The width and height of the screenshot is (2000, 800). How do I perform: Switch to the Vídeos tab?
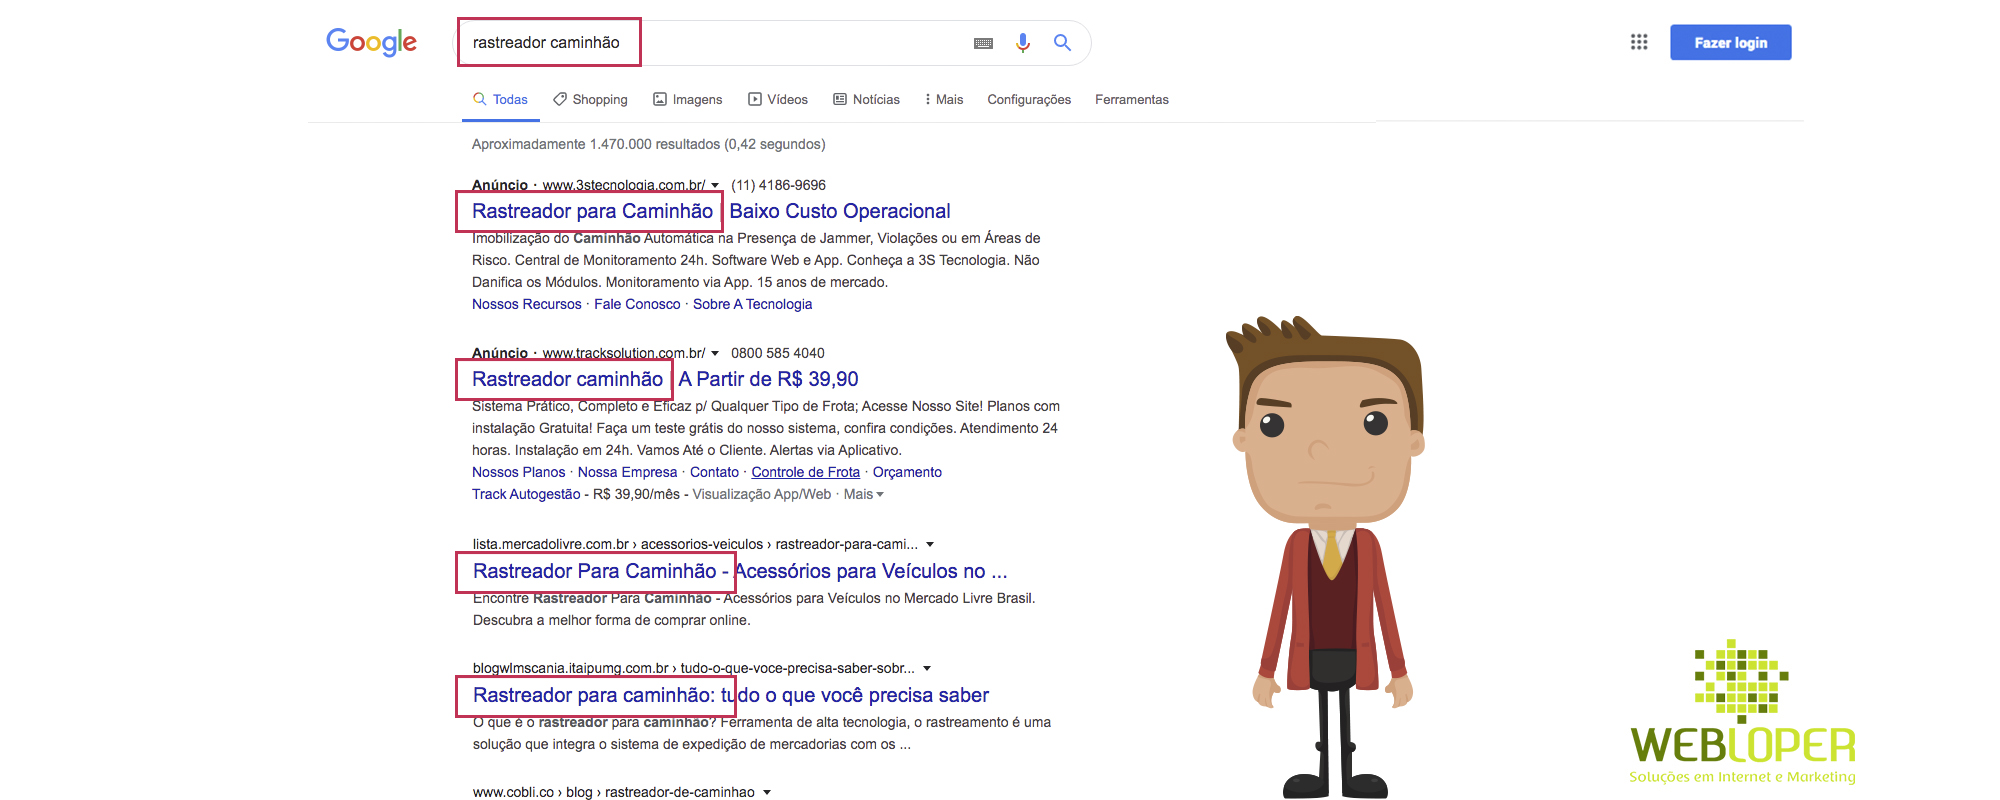click(x=778, y=100)
